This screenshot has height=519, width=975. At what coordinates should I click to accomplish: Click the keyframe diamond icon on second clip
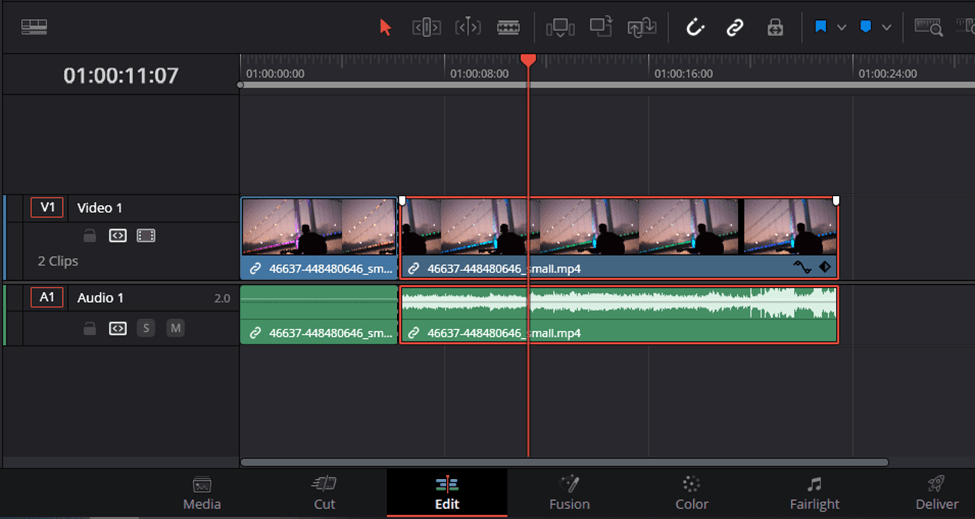point(825,267)
